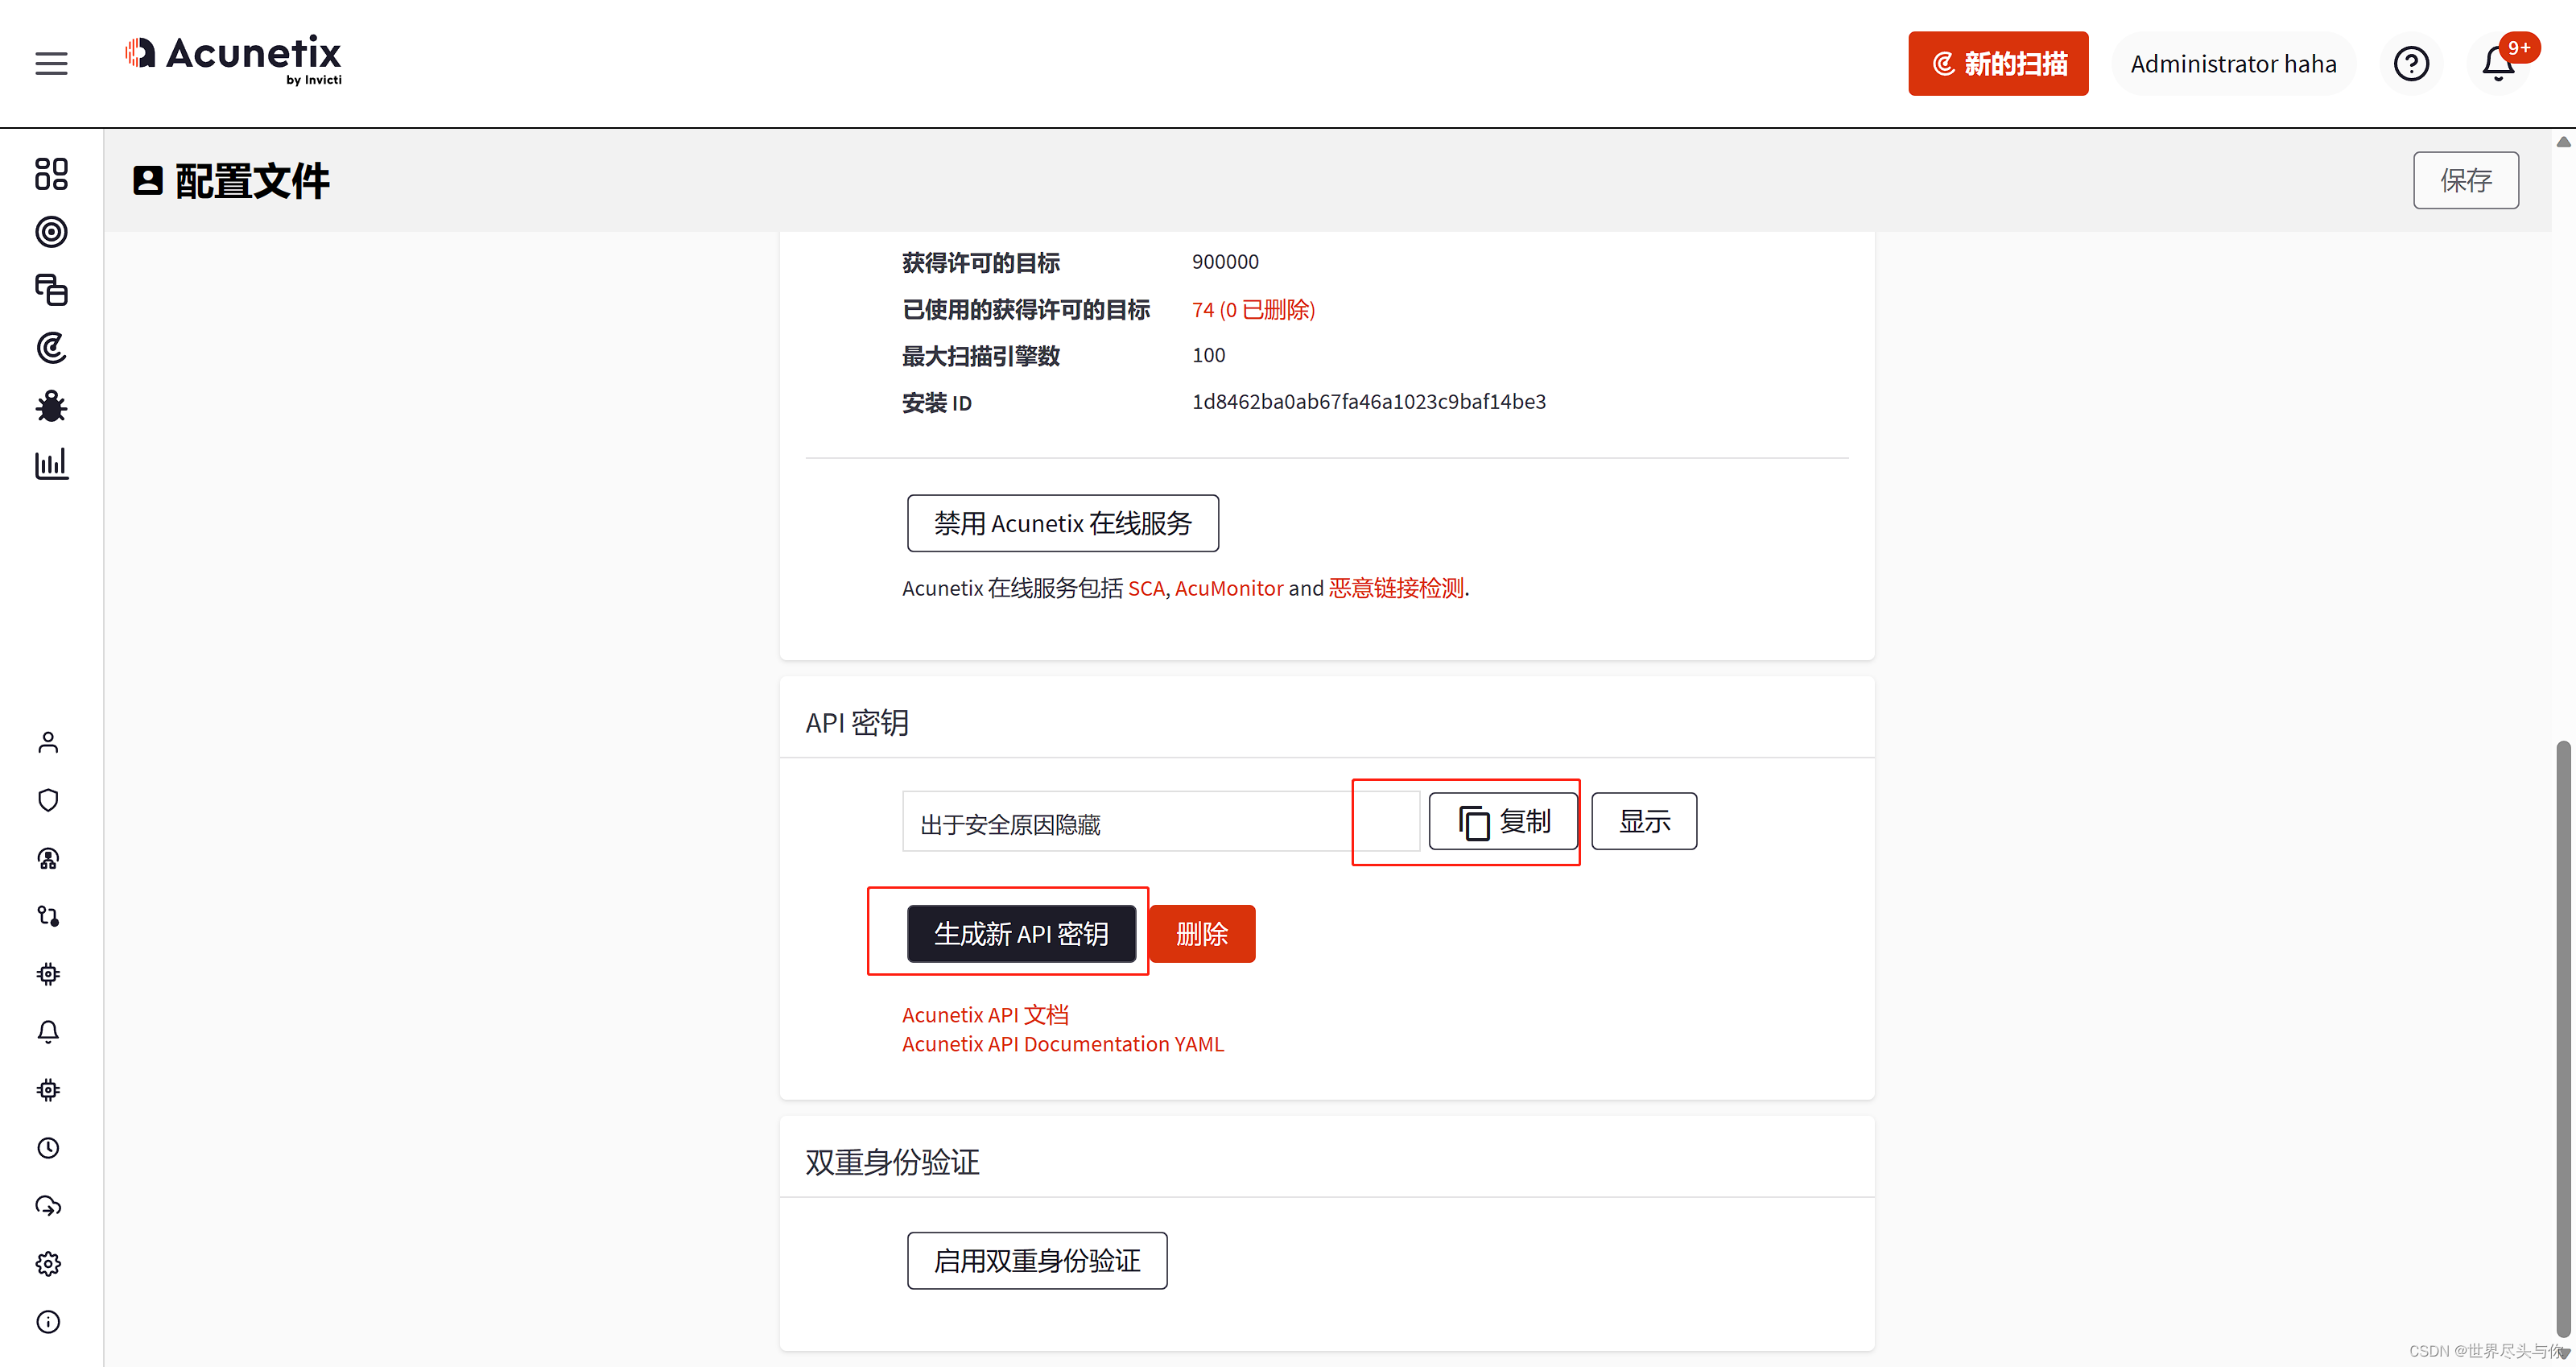Open Acunetix API Documentation YAML link
Image resolution: width=2576 pixels, height=1367 pixels.
pyautogui.click(x=1063, y=1043)
